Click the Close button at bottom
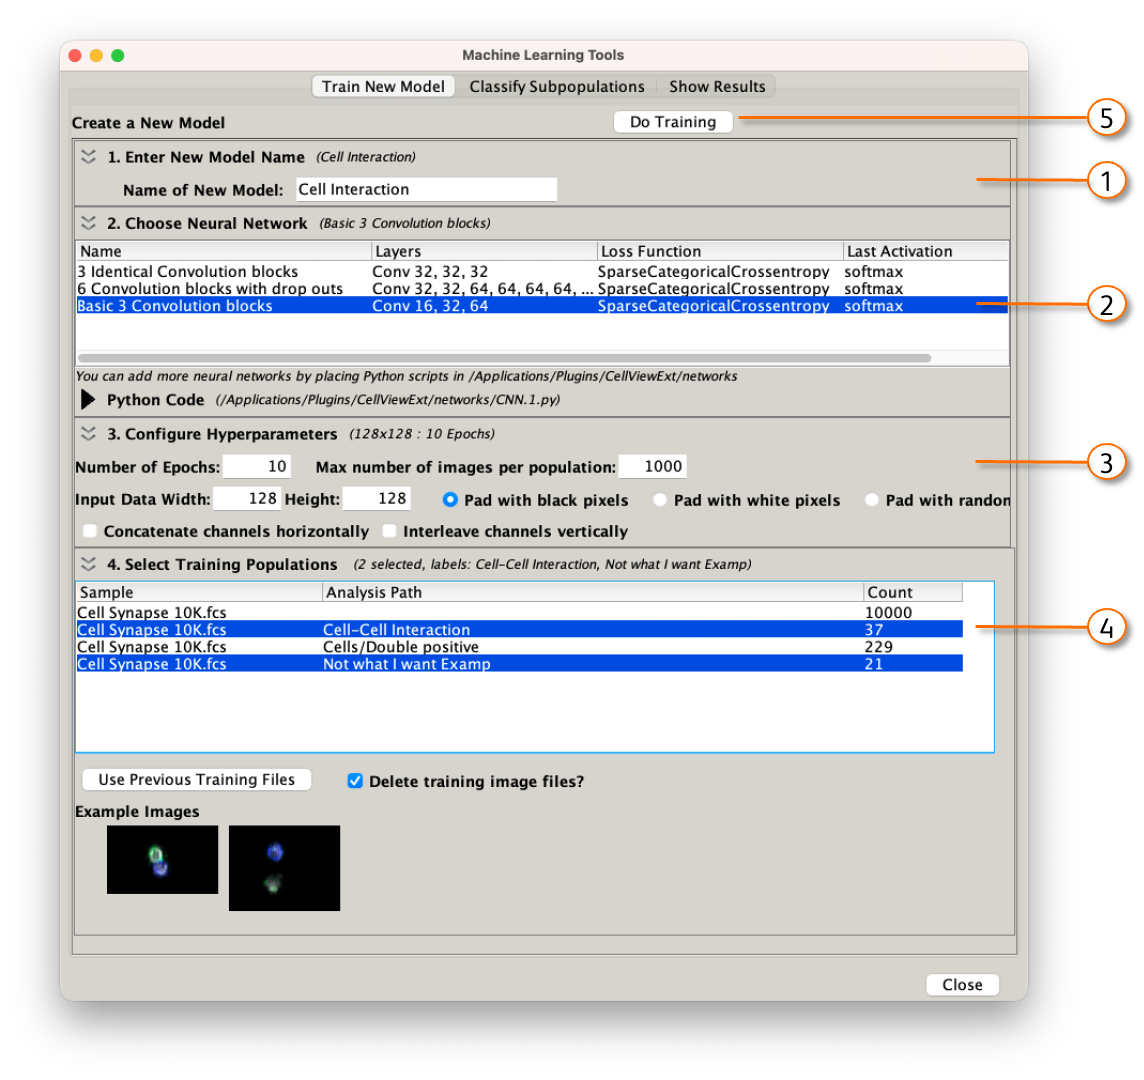The height and width of the screenshot is (1080, 1144). (962, 985)
